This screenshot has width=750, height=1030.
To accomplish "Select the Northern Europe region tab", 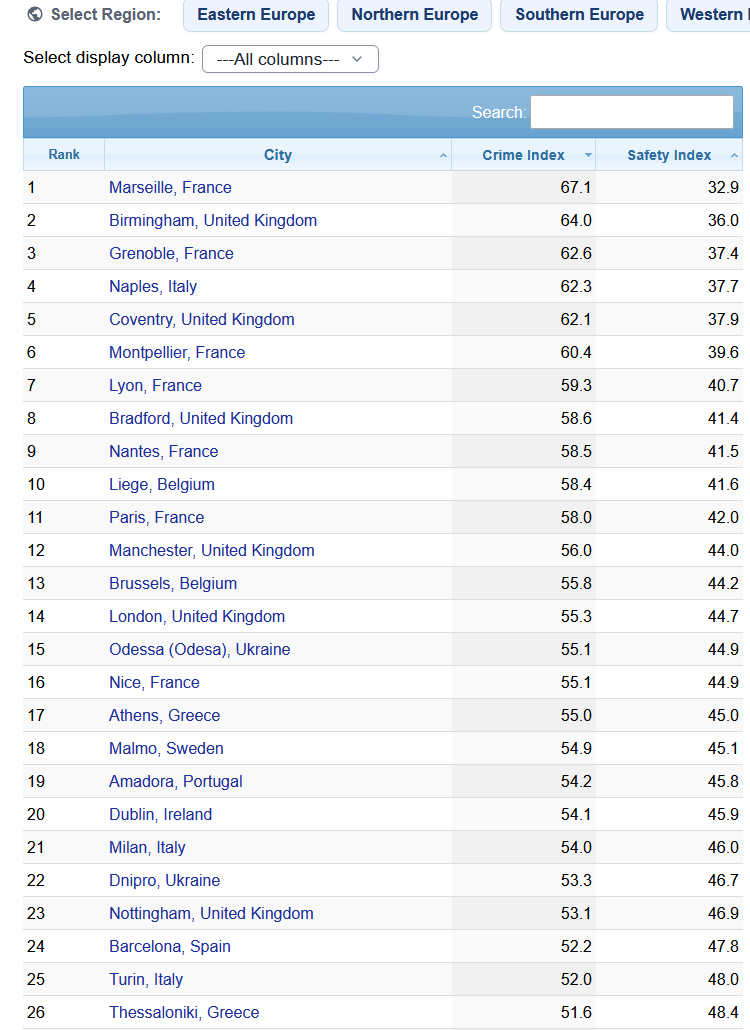I will click(x=414, y=14).
